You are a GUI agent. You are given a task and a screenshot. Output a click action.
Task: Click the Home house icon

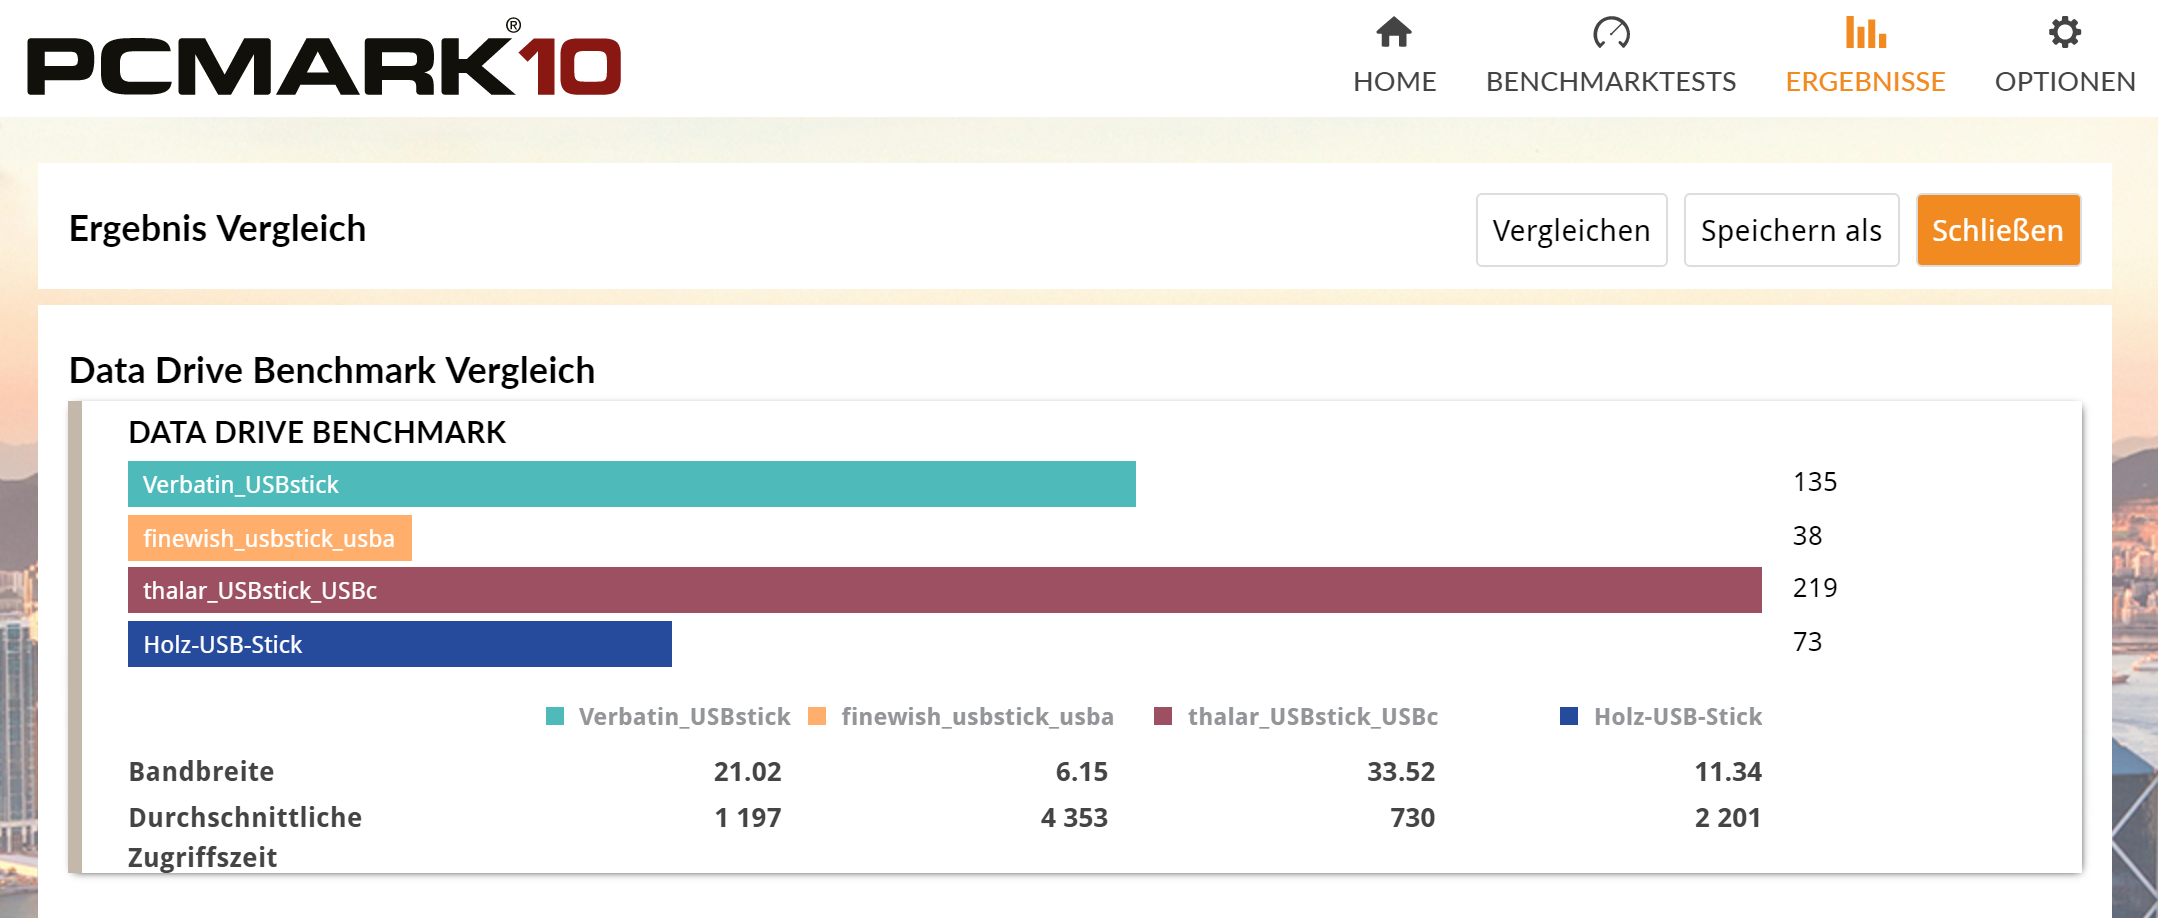(1393, 33)
